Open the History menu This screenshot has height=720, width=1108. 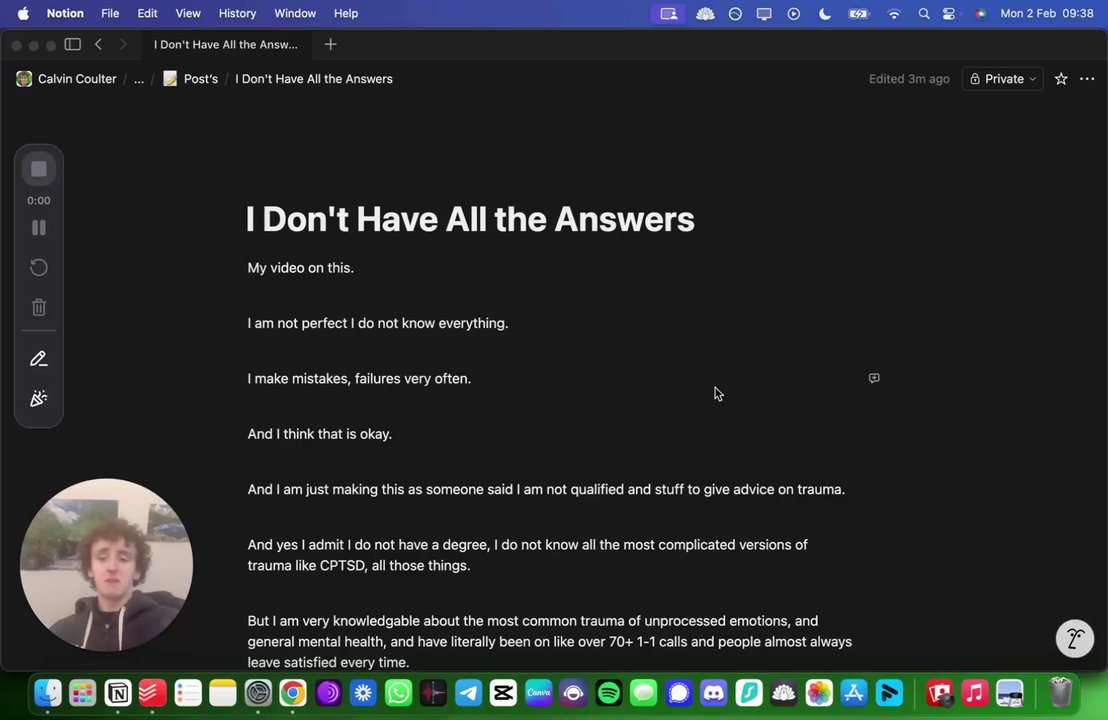pos(237,13)
